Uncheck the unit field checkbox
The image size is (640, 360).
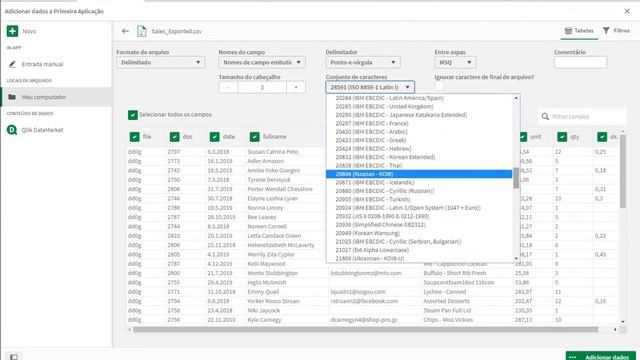point(523,137)
